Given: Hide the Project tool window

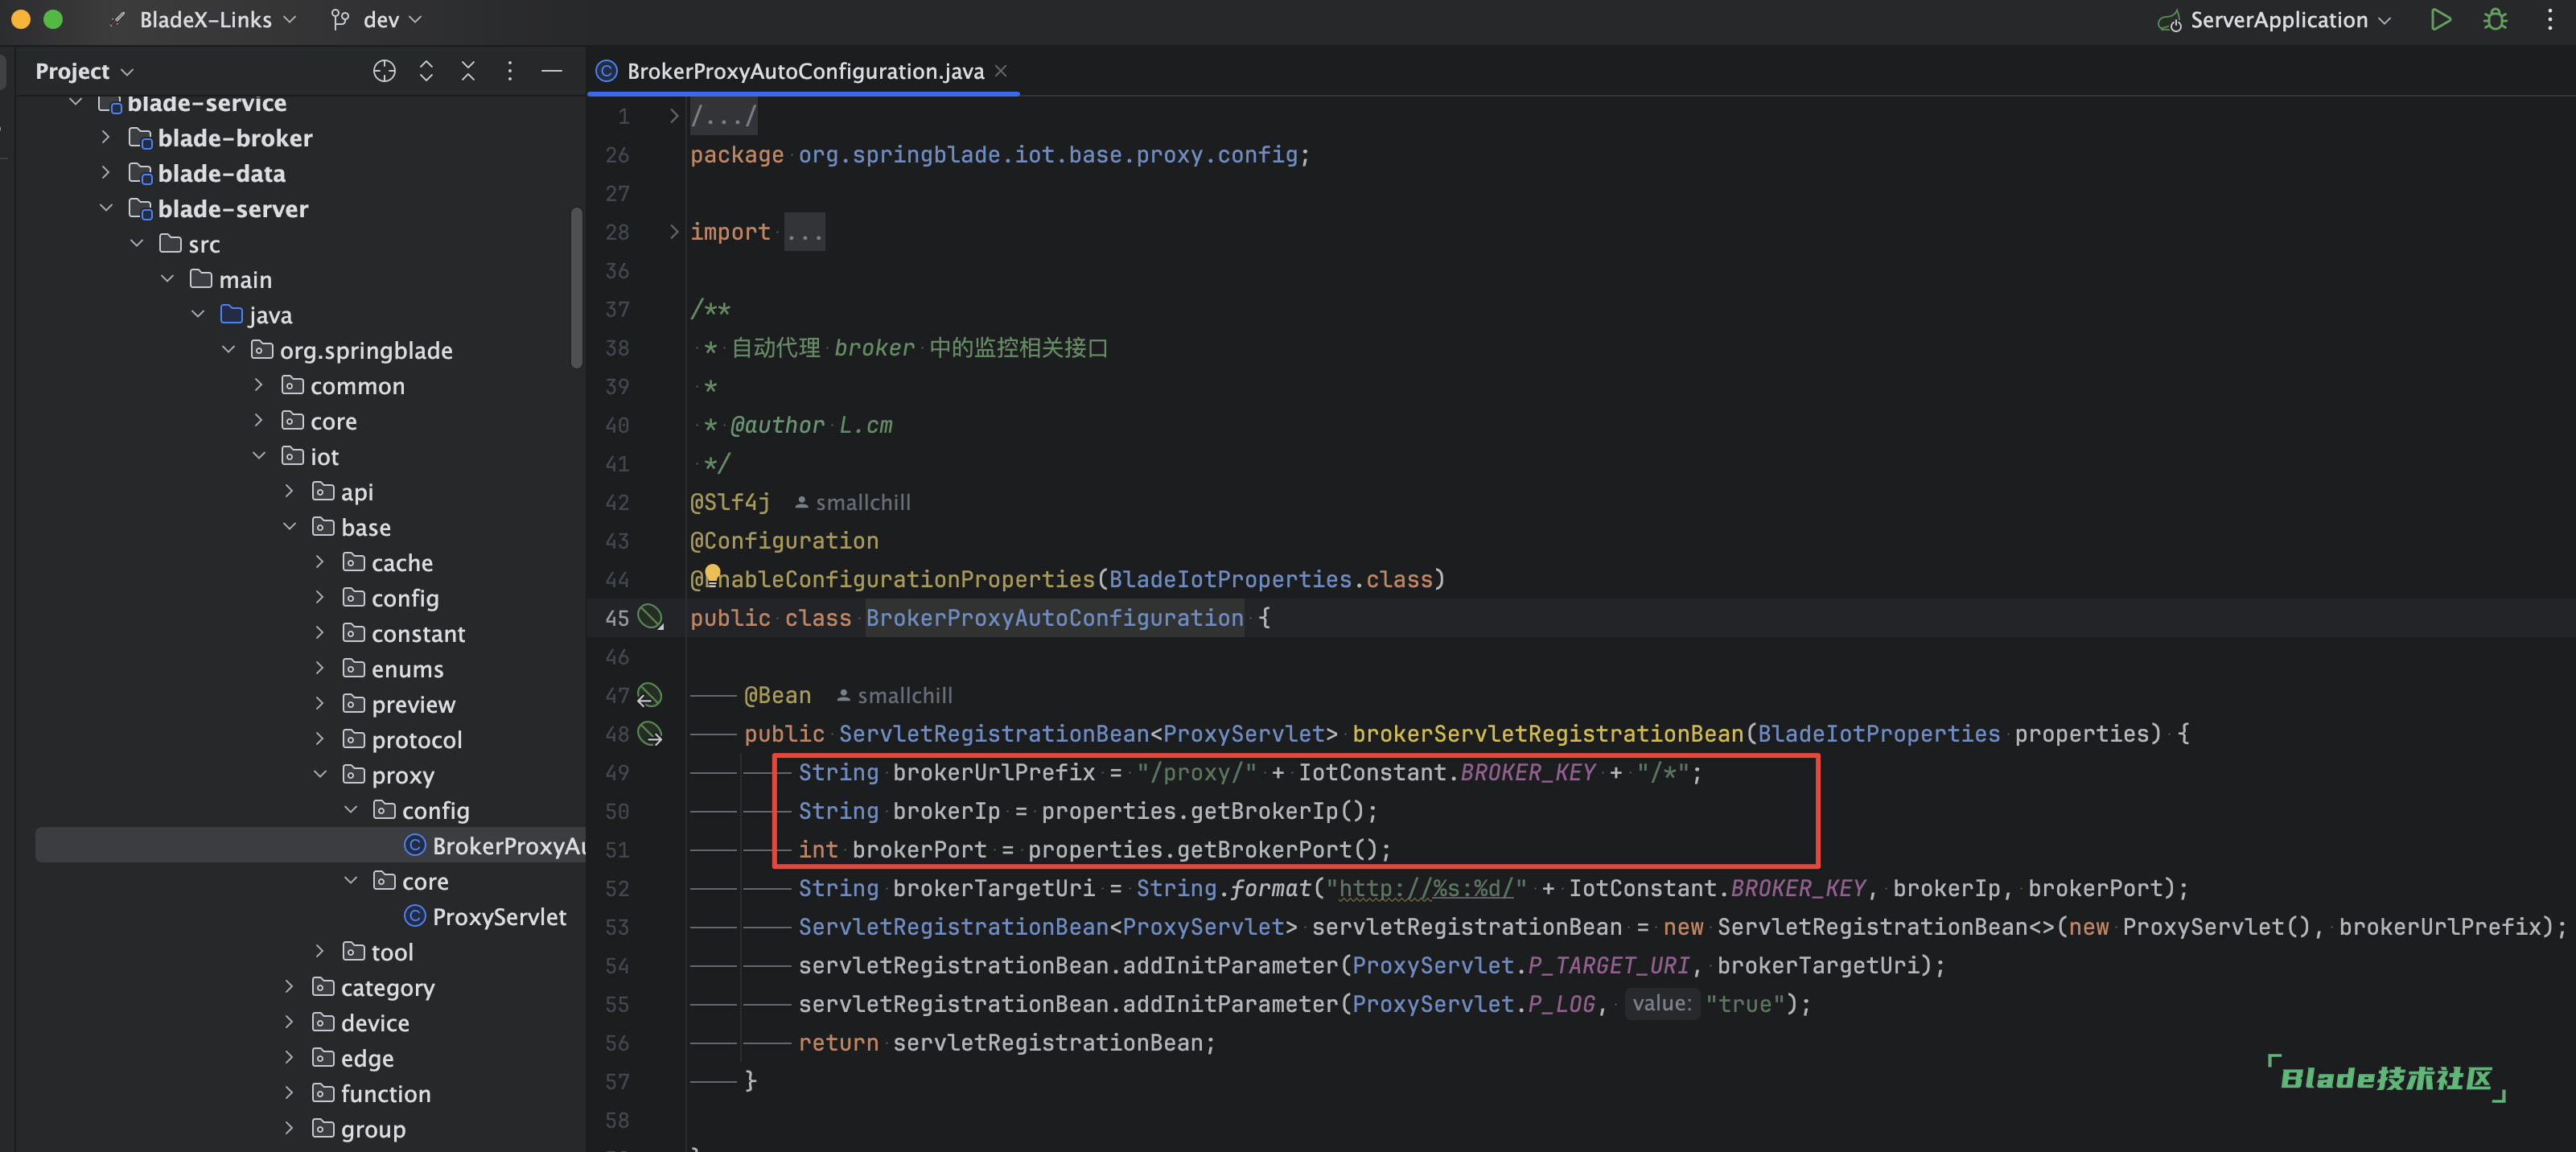Looking at the screenshot, I should (x=552, y=71).
